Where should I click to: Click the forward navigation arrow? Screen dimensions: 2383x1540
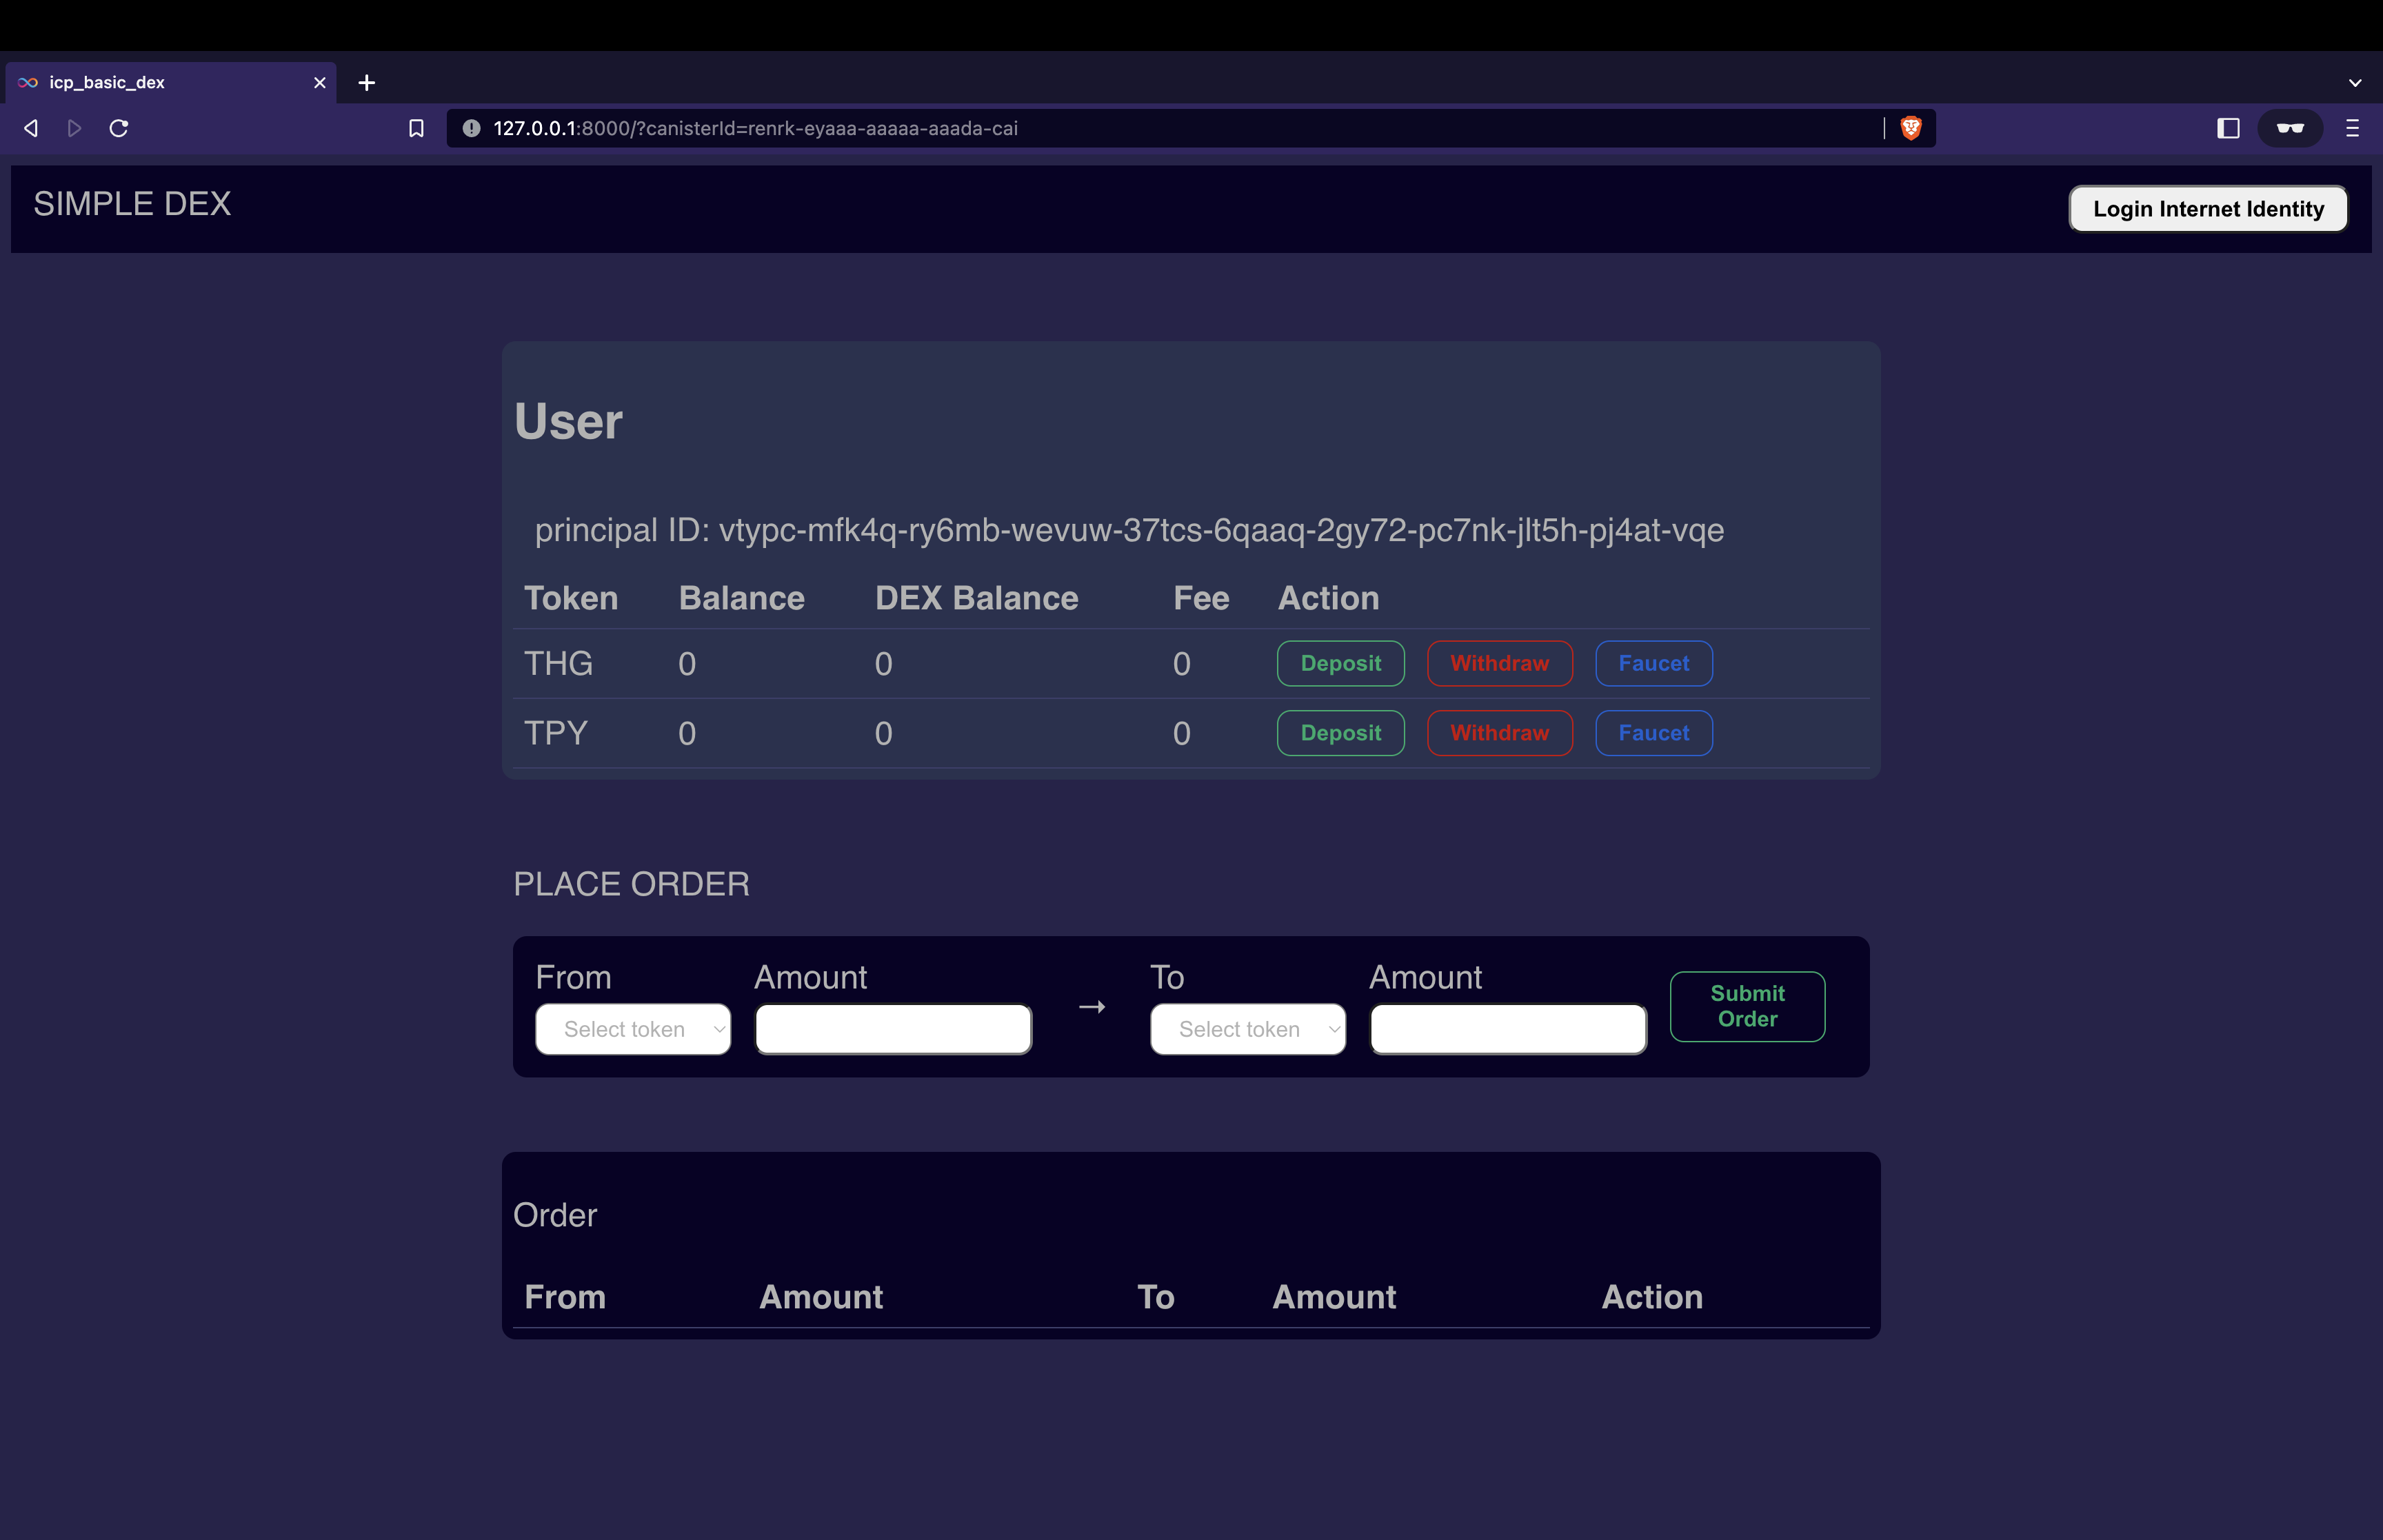73,128
